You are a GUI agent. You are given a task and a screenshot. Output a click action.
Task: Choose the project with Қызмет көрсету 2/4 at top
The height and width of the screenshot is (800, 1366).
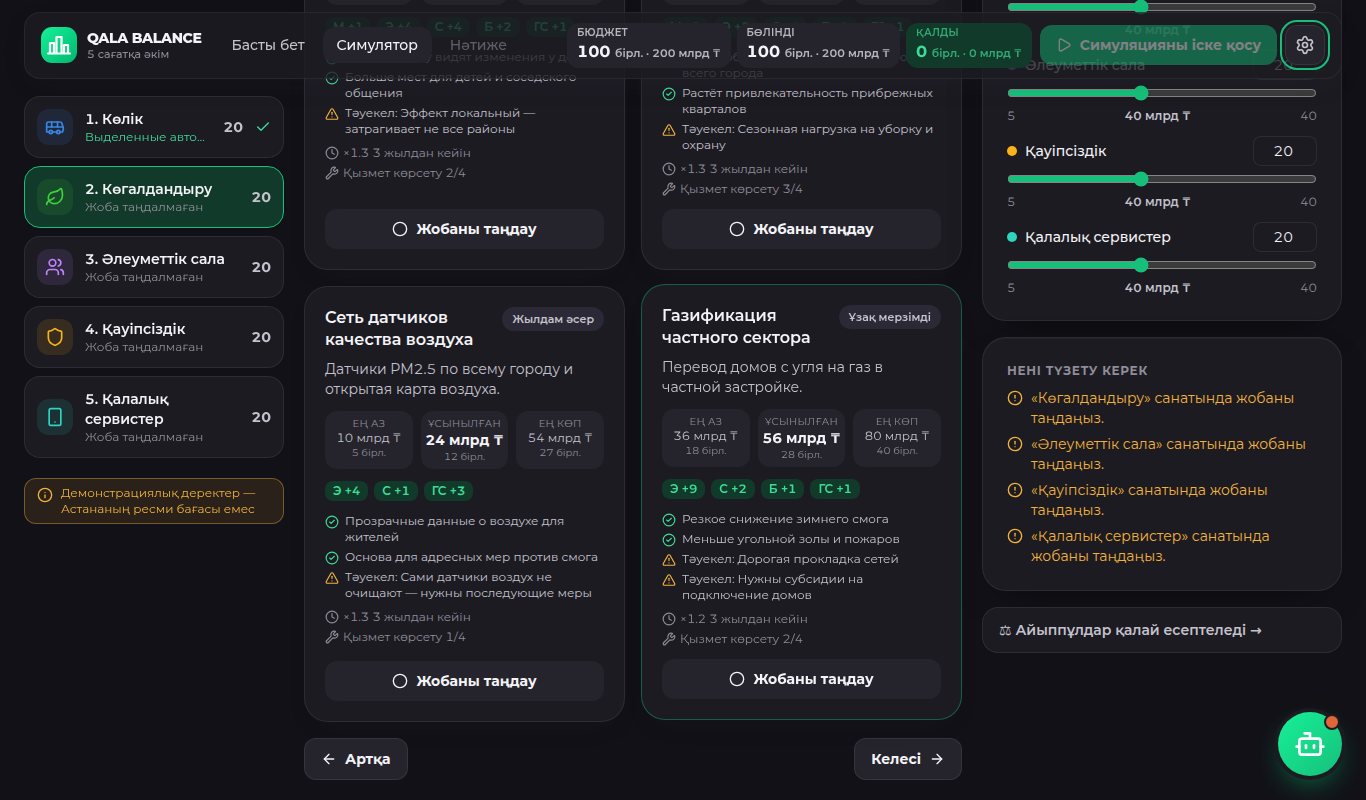click(x=464, y=229)
